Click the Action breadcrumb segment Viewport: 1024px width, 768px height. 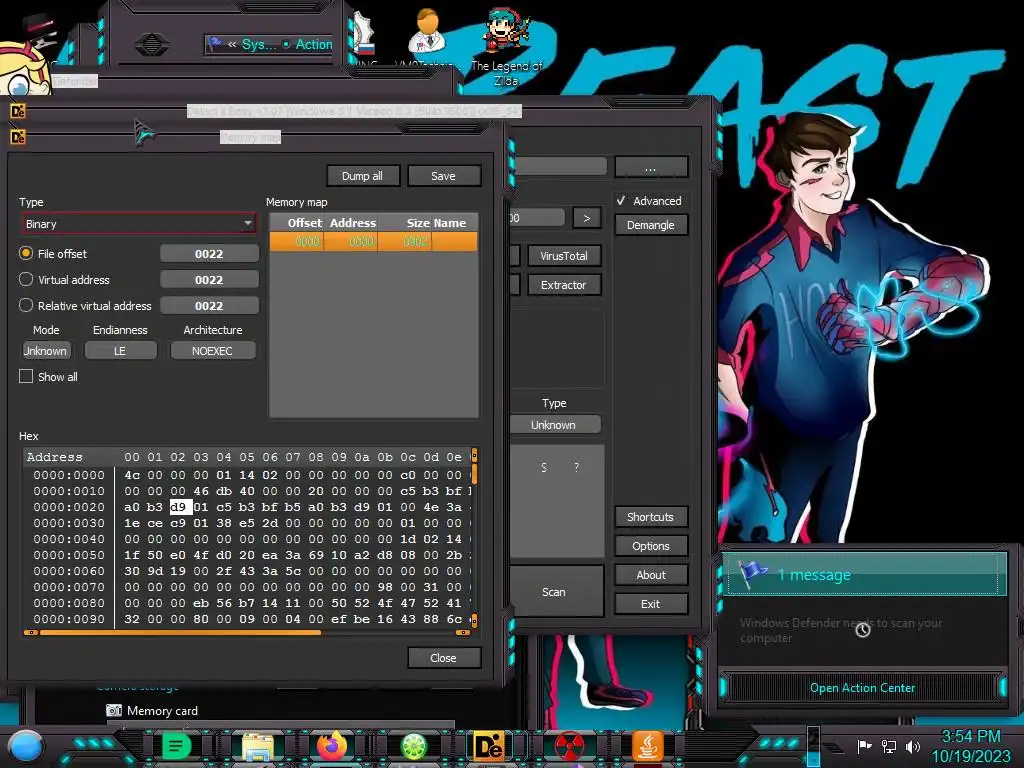coord(313,44)
